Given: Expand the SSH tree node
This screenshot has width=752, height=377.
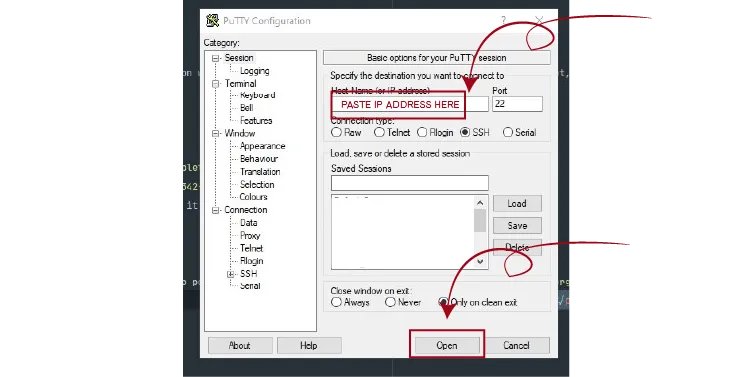Looking at the screenshot, I should click(231, 274).
